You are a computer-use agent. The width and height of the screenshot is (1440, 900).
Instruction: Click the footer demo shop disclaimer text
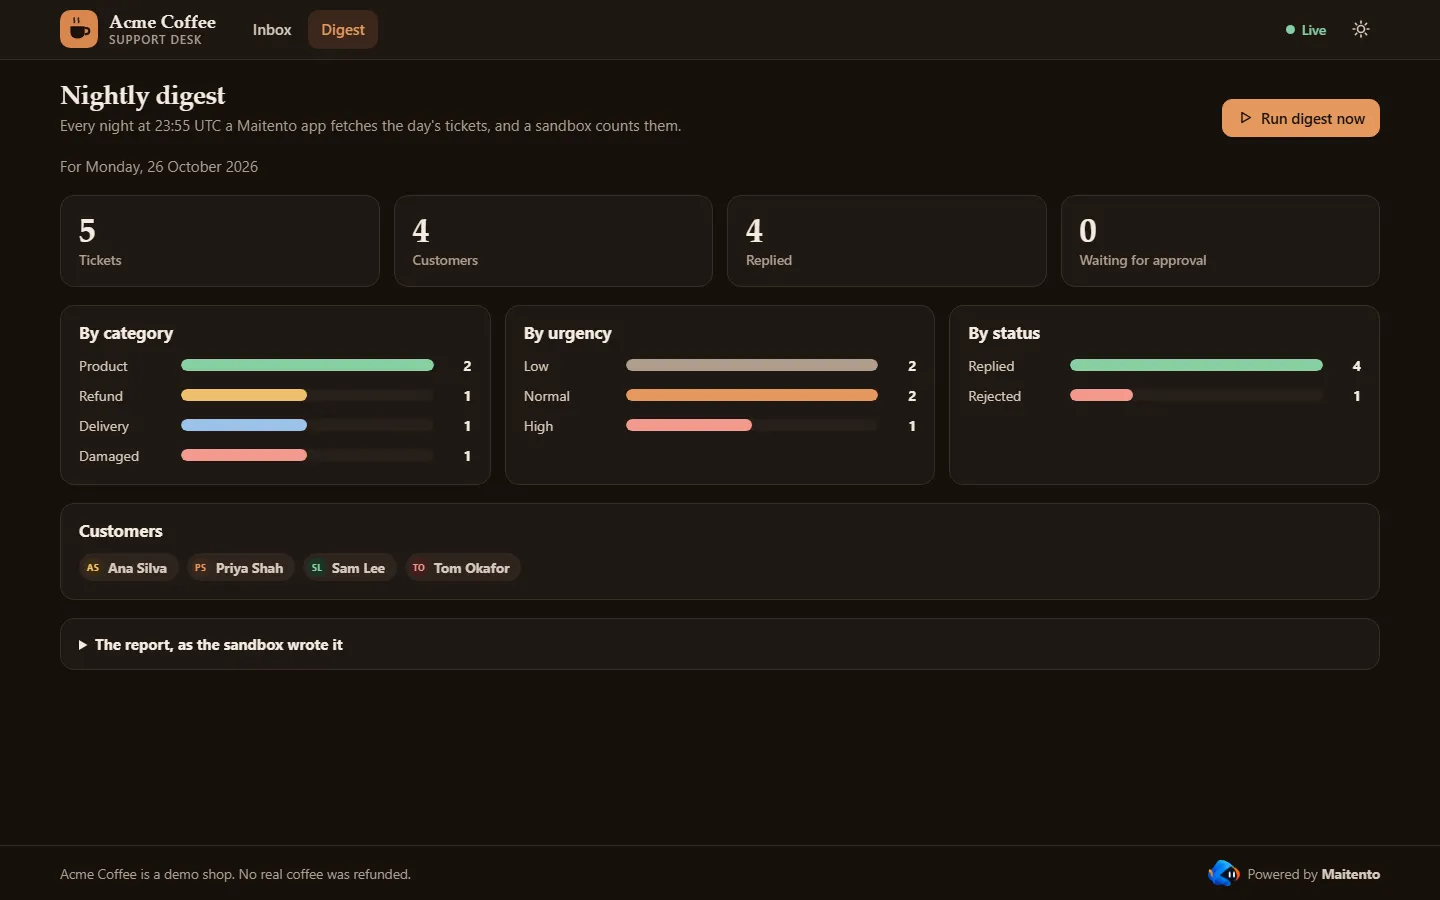(x=235, y=874)
